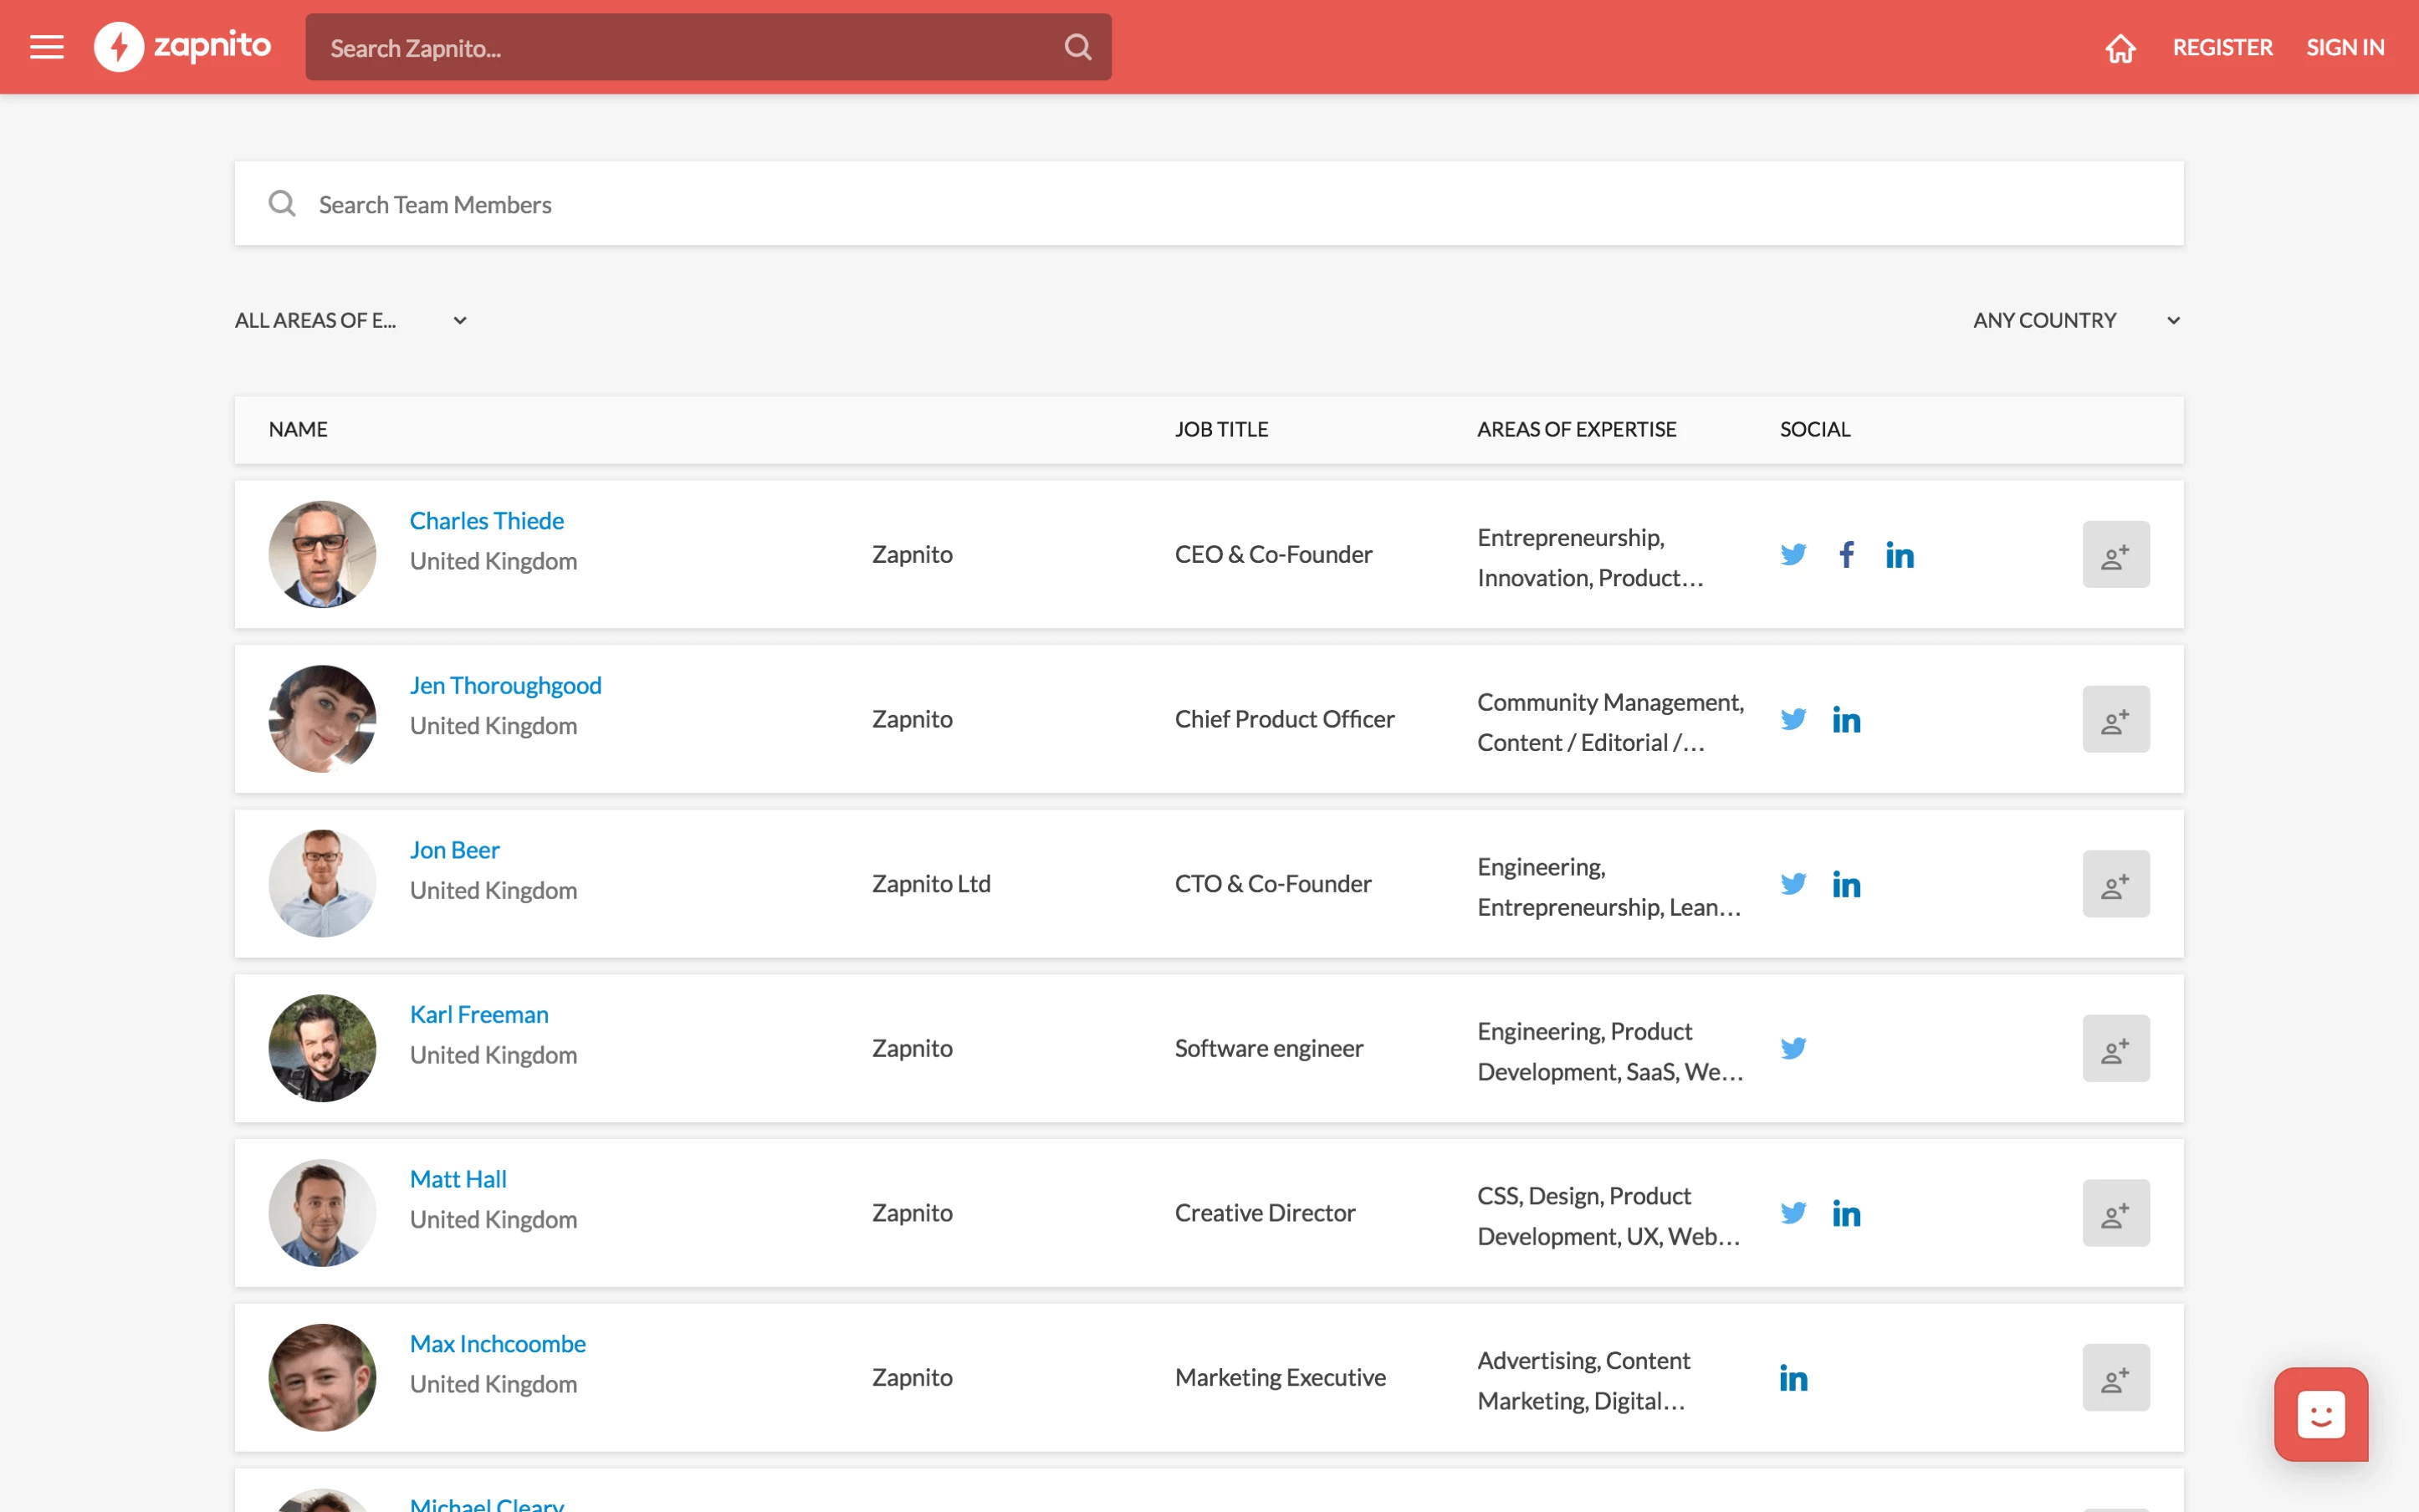Click the AREAS OF EXPERTISE column header

pyautogui.click(x=1576, y=429)
